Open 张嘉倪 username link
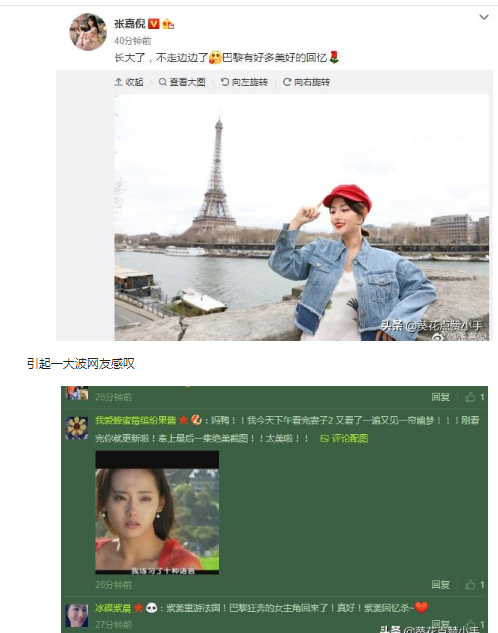 [x=130, y=24]
